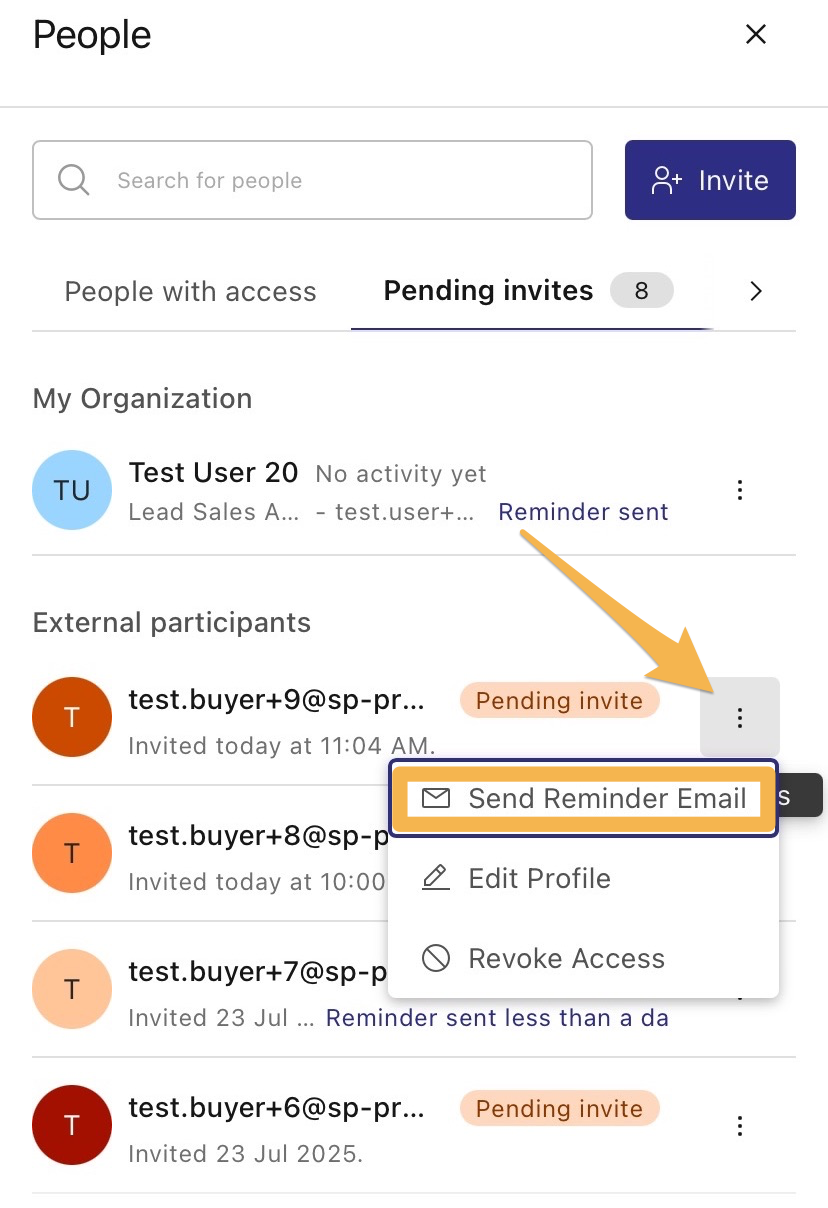Click the prohibition icon beside Revoke Access
Screen dimensions: 828x1208
(x=435, y=958)
